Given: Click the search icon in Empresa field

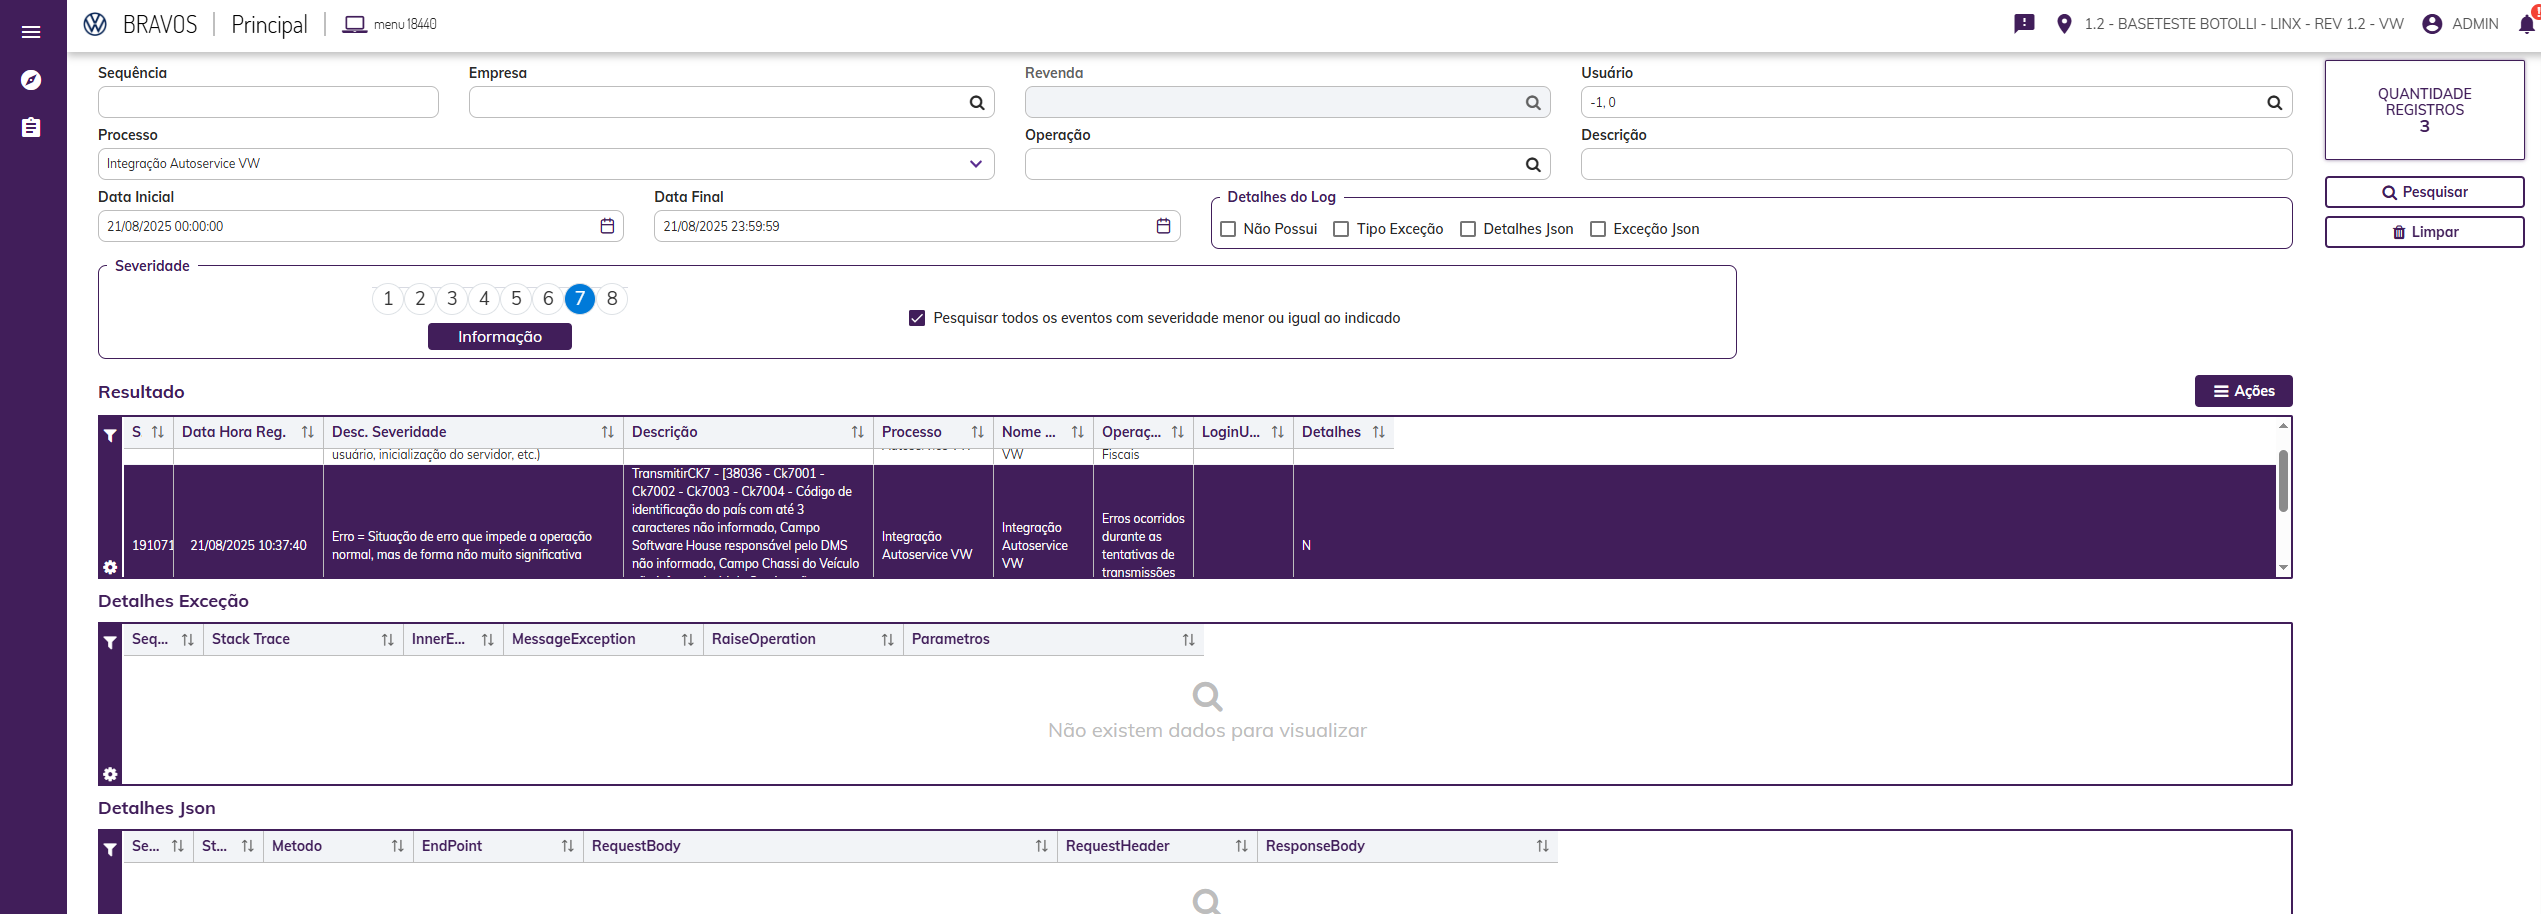Looking at the screenshot, I should (x=977, y=103).
